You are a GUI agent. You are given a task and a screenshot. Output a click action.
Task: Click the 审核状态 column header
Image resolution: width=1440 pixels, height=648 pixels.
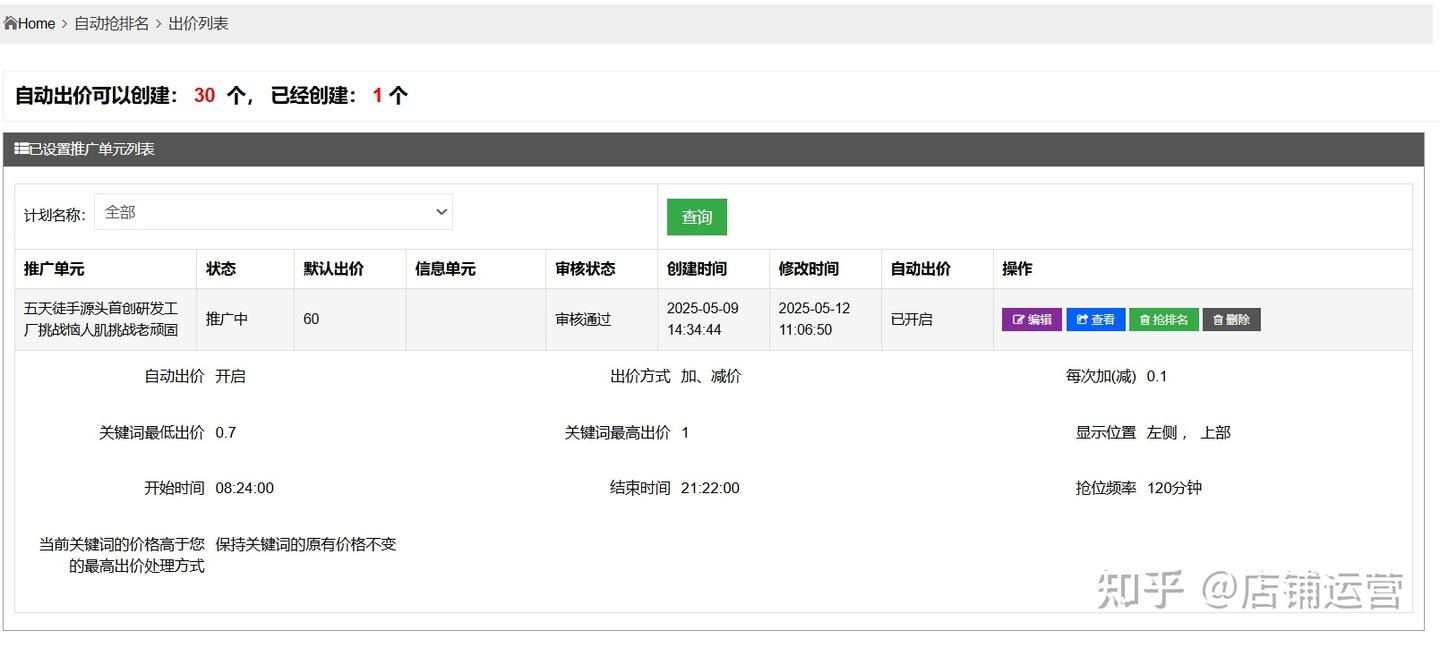(585, 269)
